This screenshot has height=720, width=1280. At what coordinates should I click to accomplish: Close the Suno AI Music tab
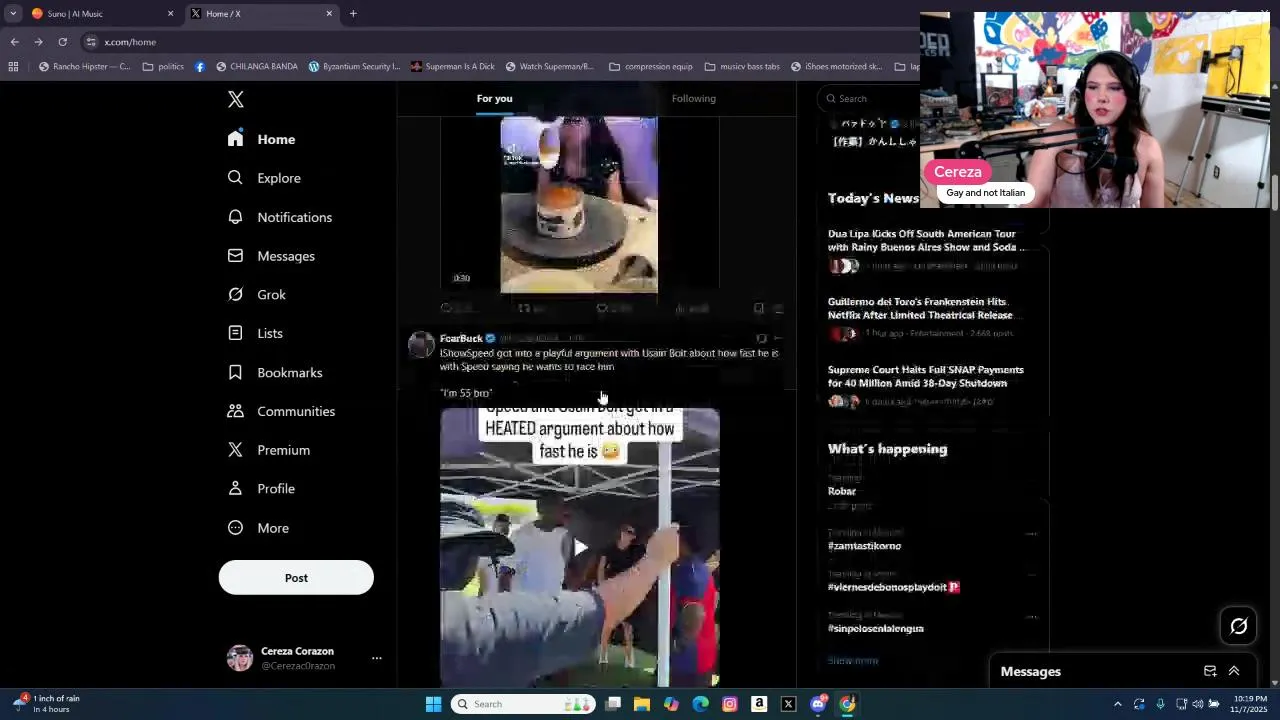tap(170, 14)
